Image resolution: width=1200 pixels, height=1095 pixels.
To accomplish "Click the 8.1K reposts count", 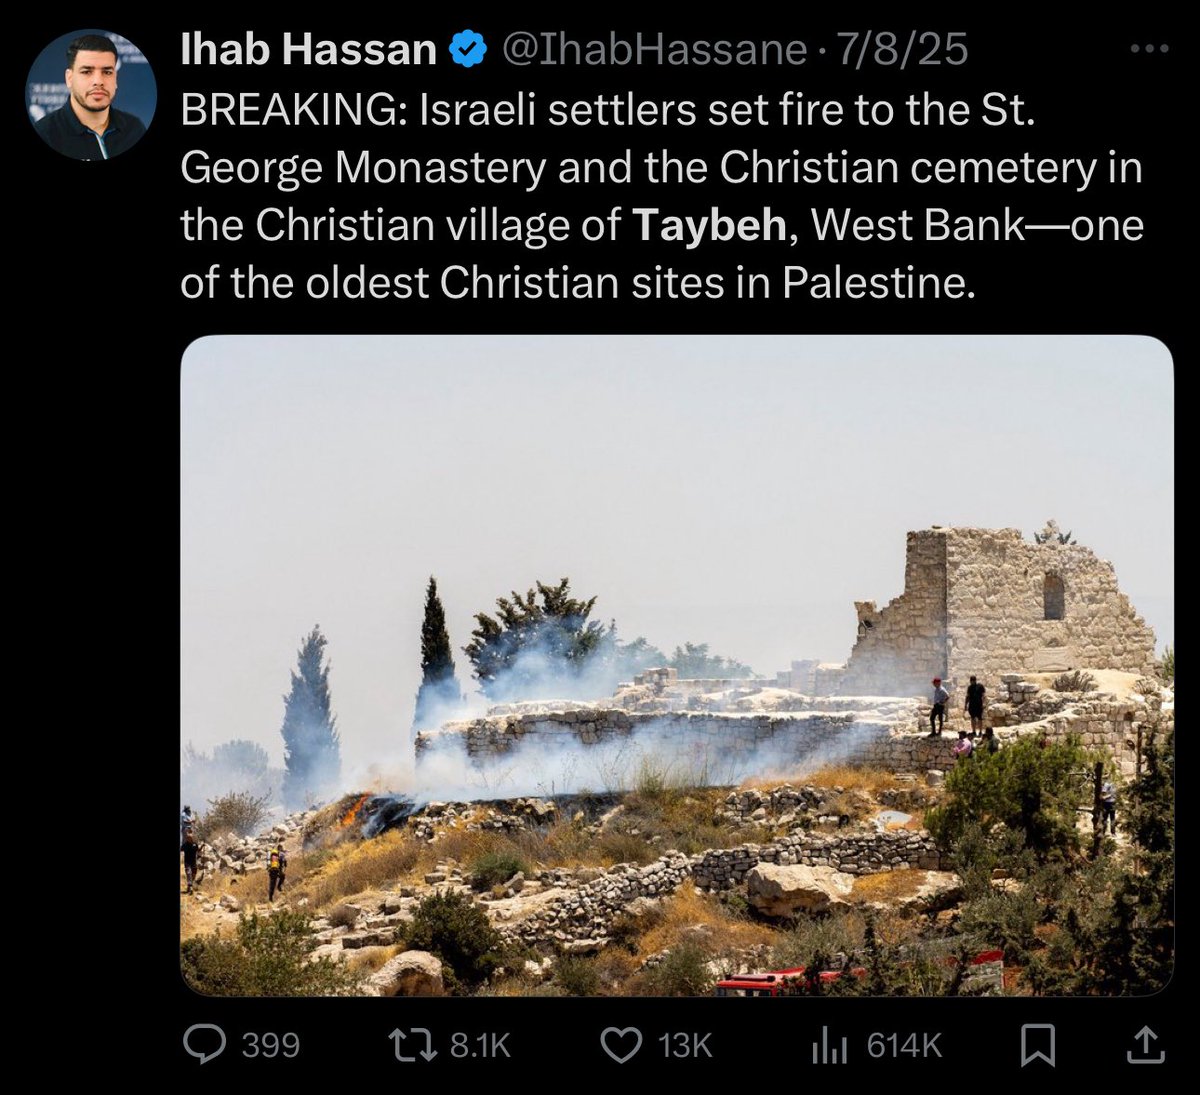I will tap(480, 1046).
